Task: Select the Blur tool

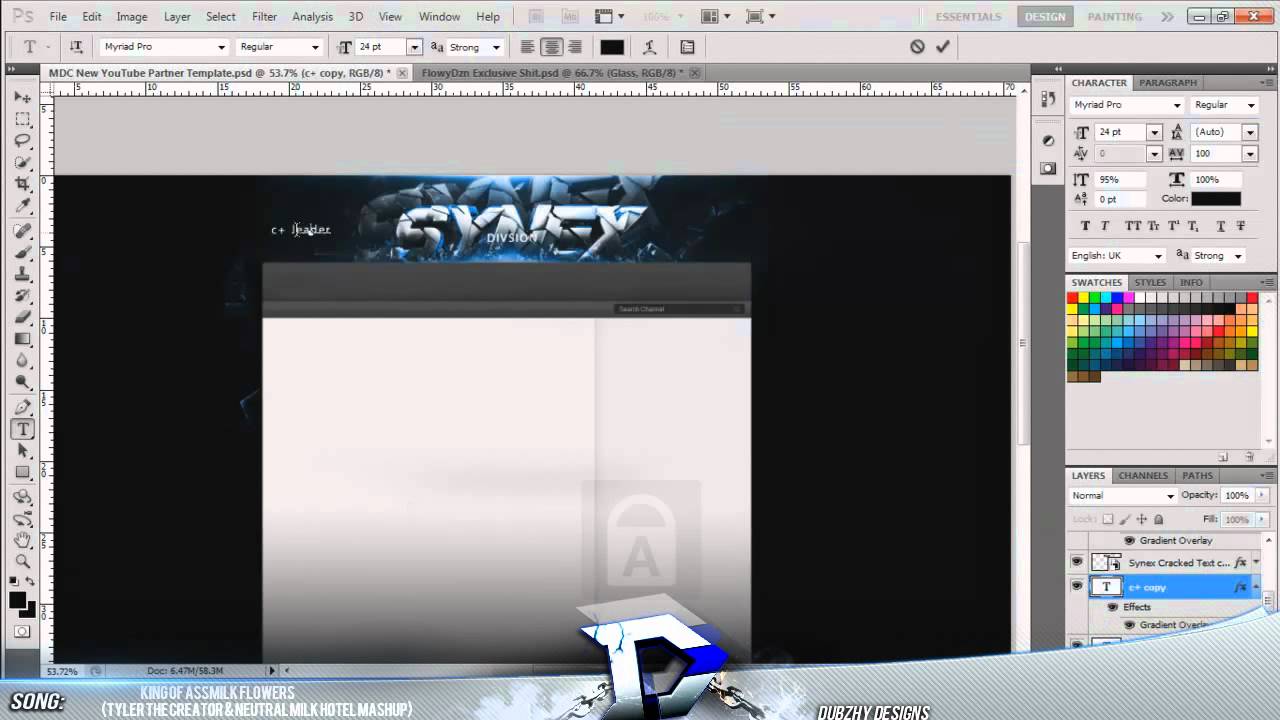Action: click(22, 360)
